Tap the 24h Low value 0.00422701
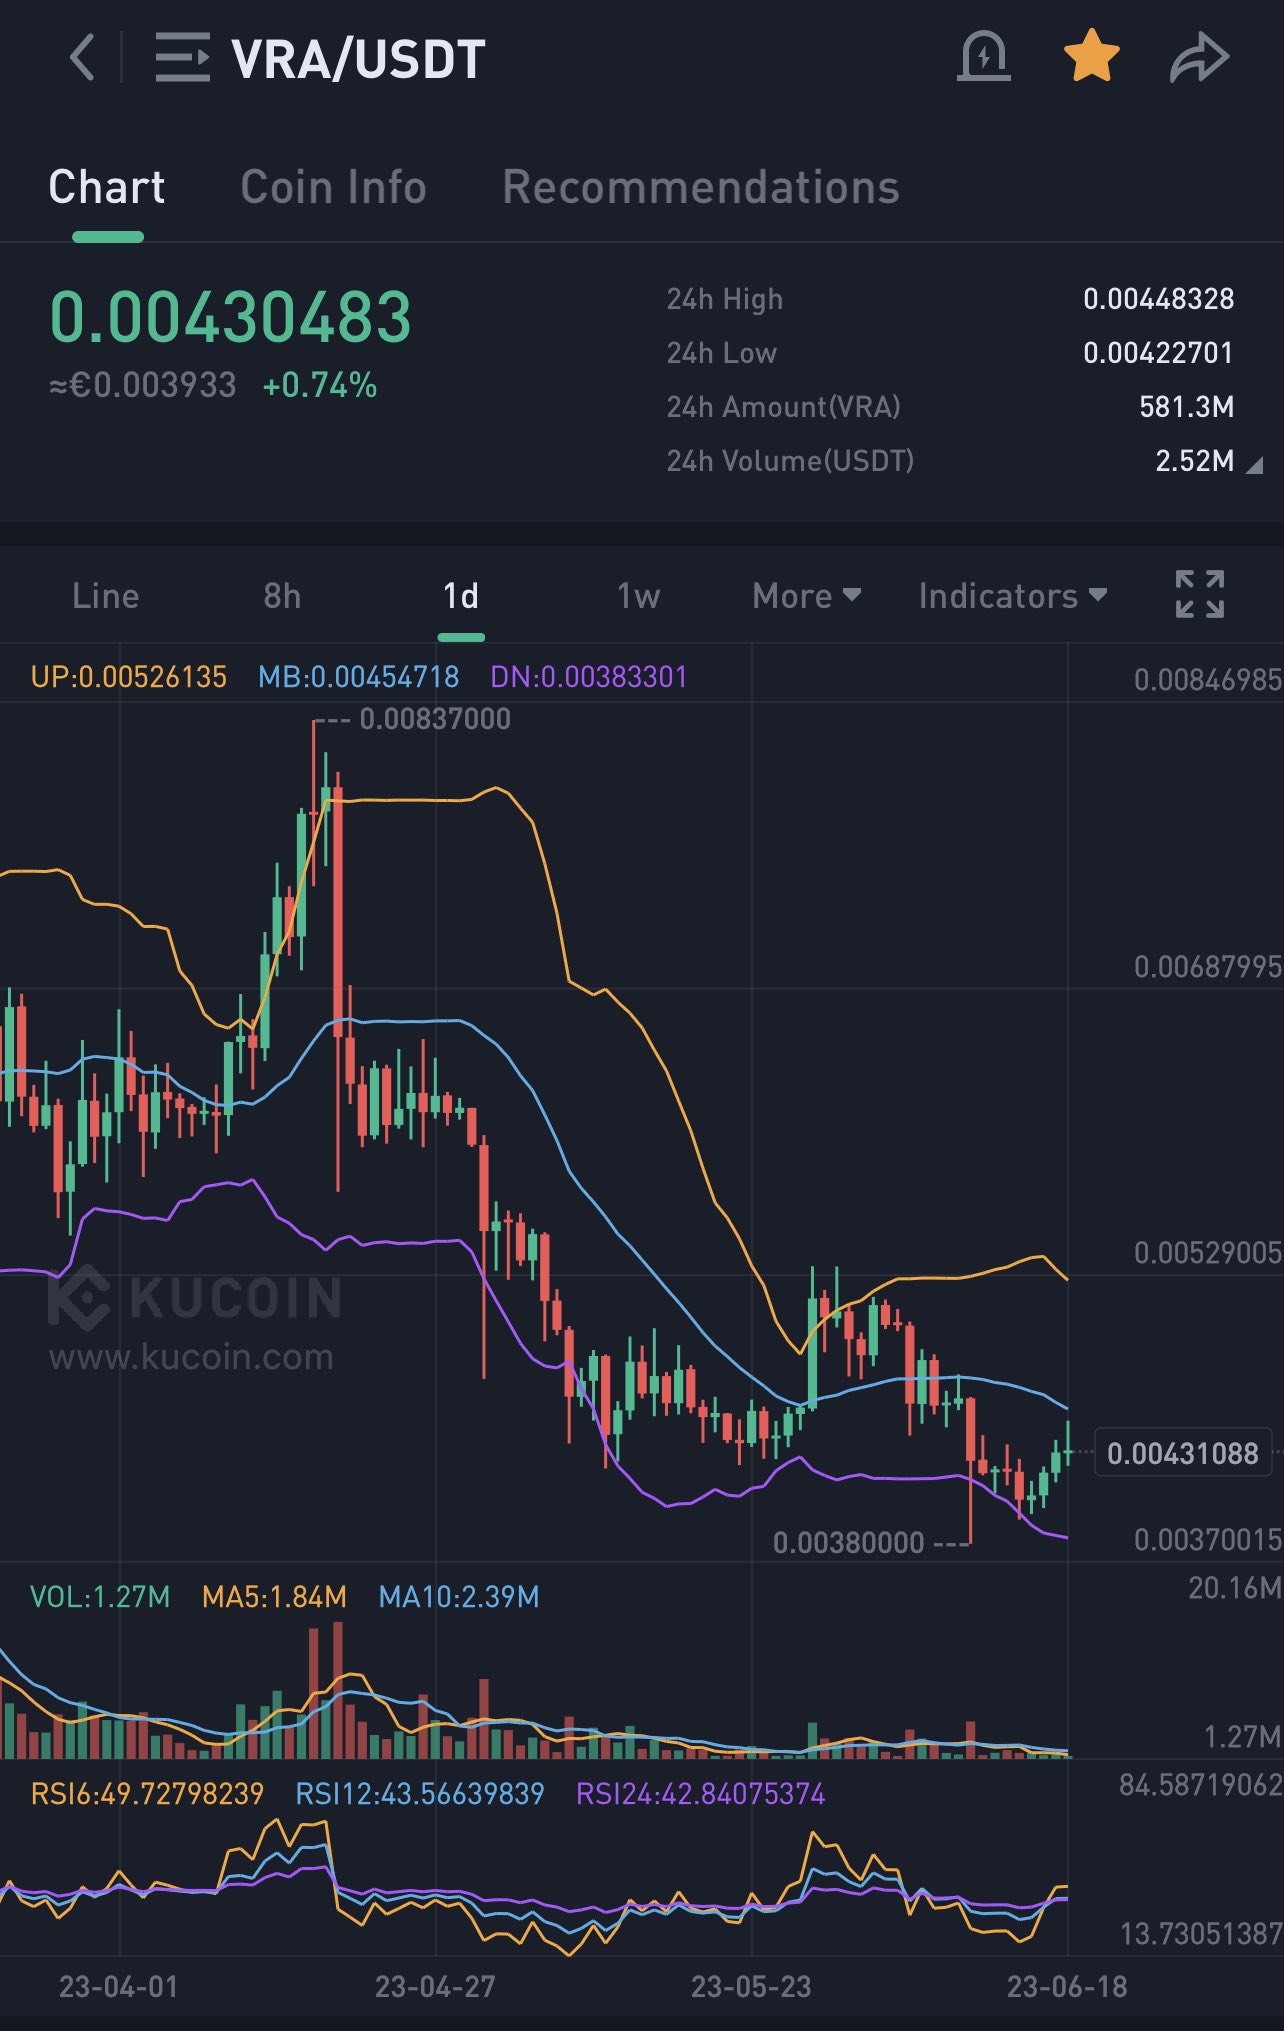 click(1158, 353)
